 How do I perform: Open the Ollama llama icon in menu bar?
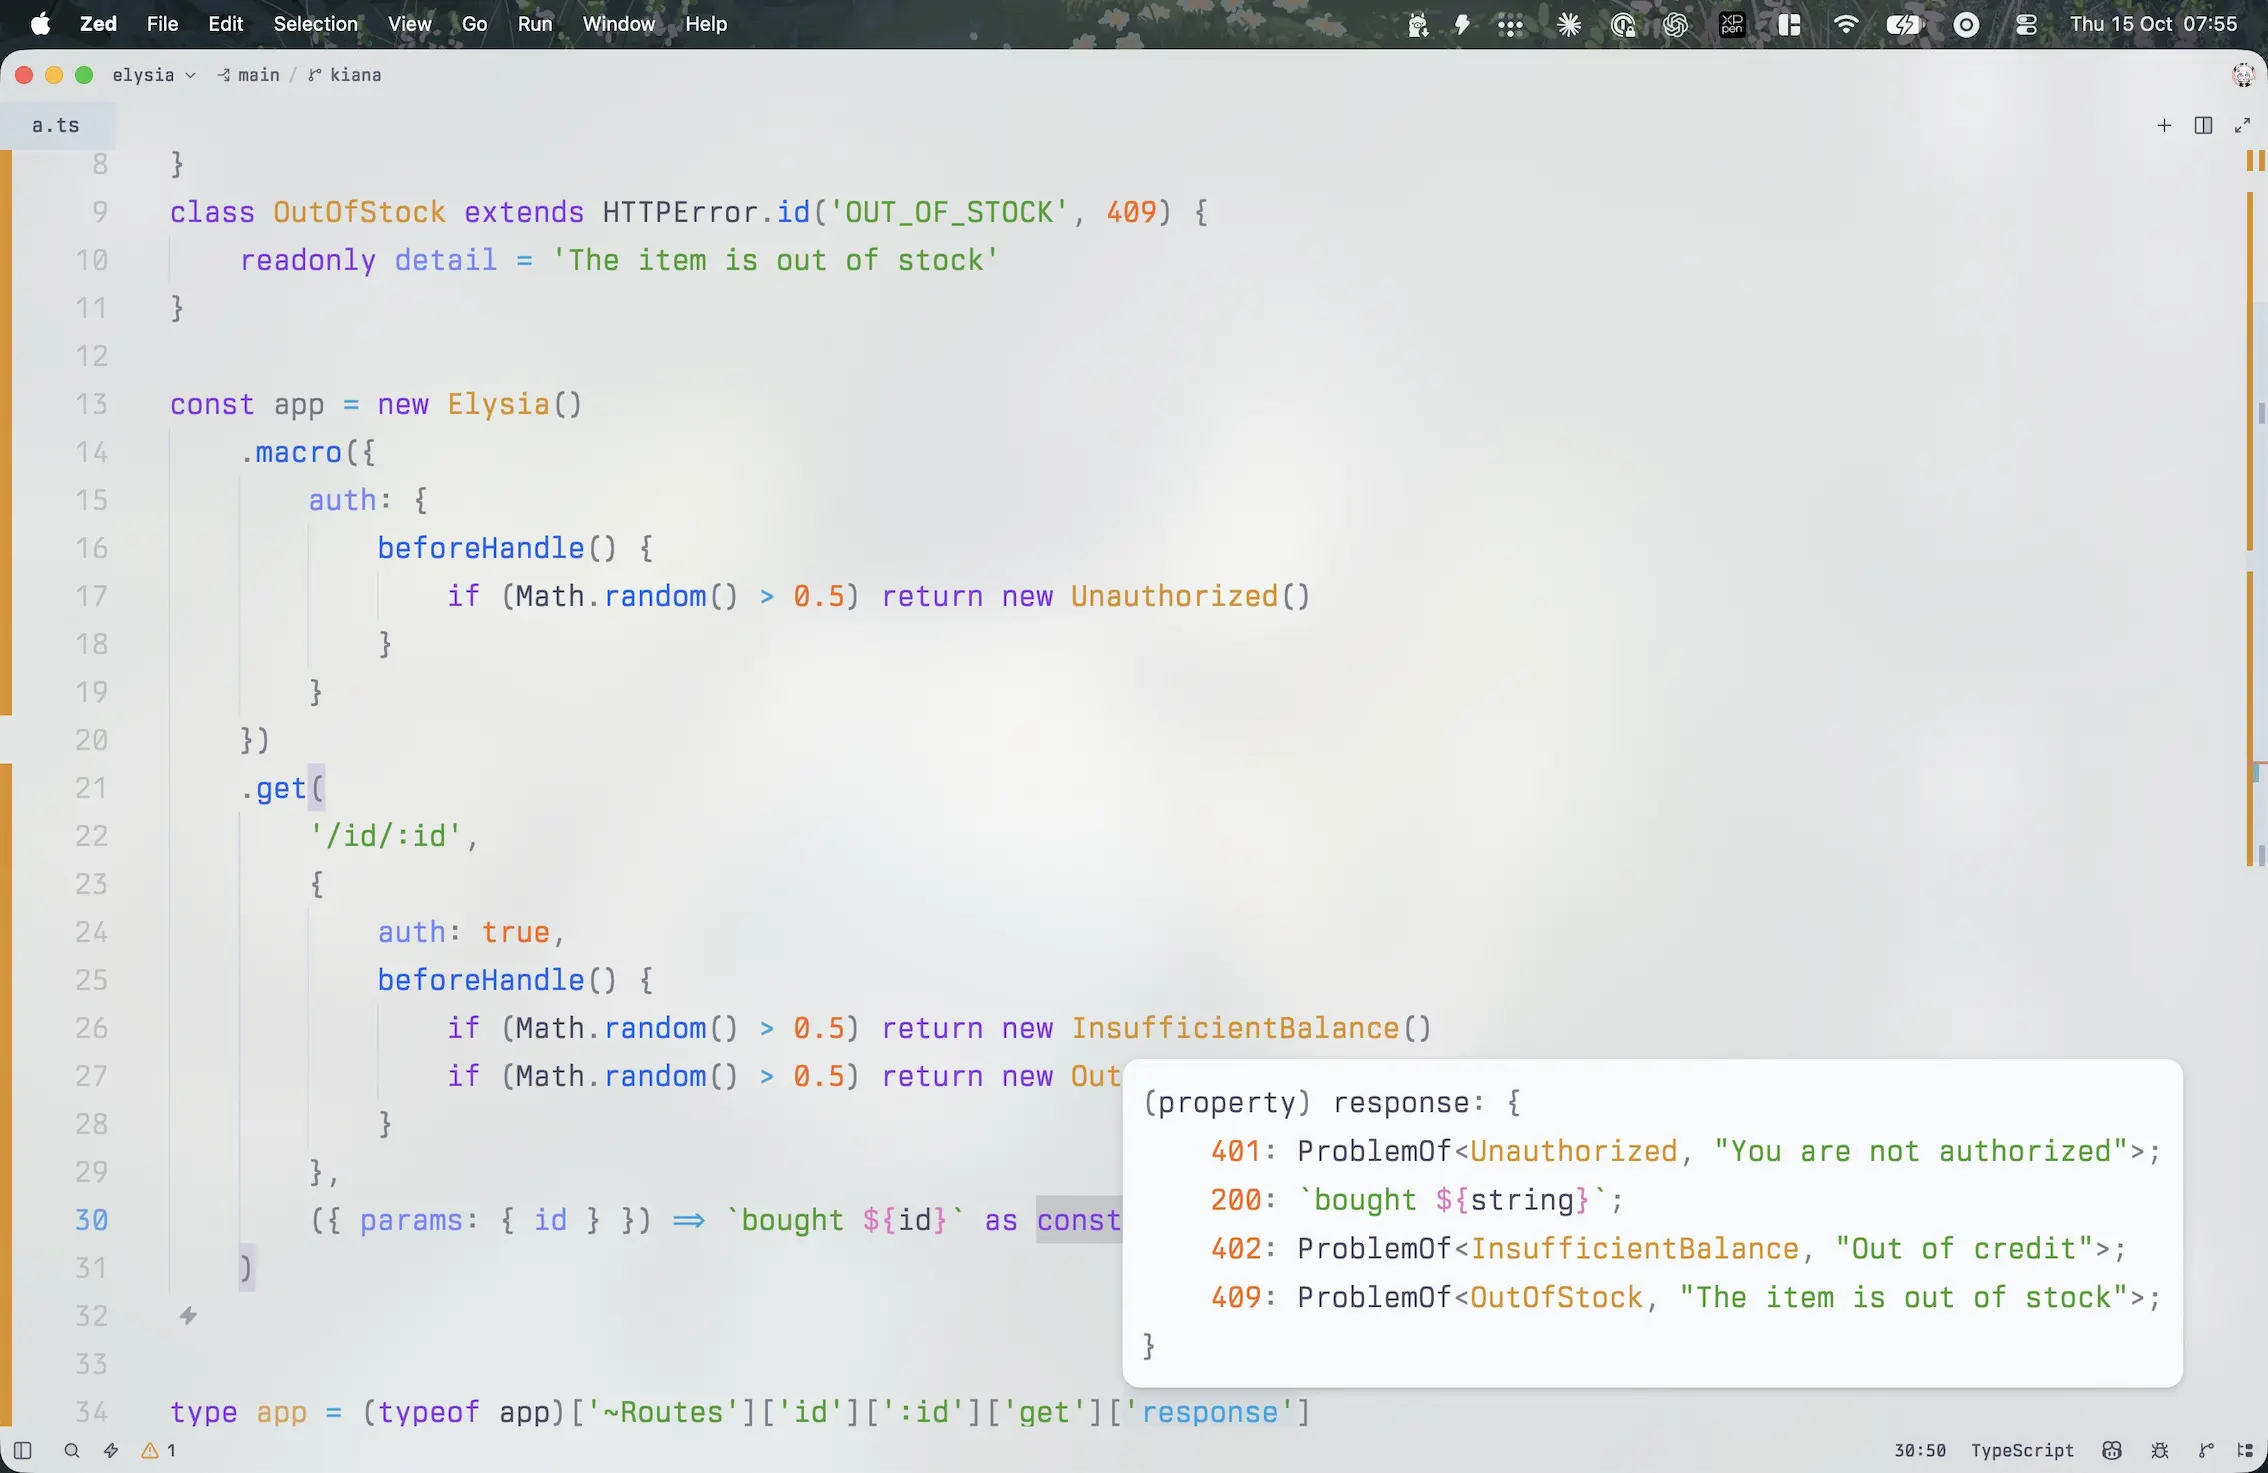coord(1417,24)
